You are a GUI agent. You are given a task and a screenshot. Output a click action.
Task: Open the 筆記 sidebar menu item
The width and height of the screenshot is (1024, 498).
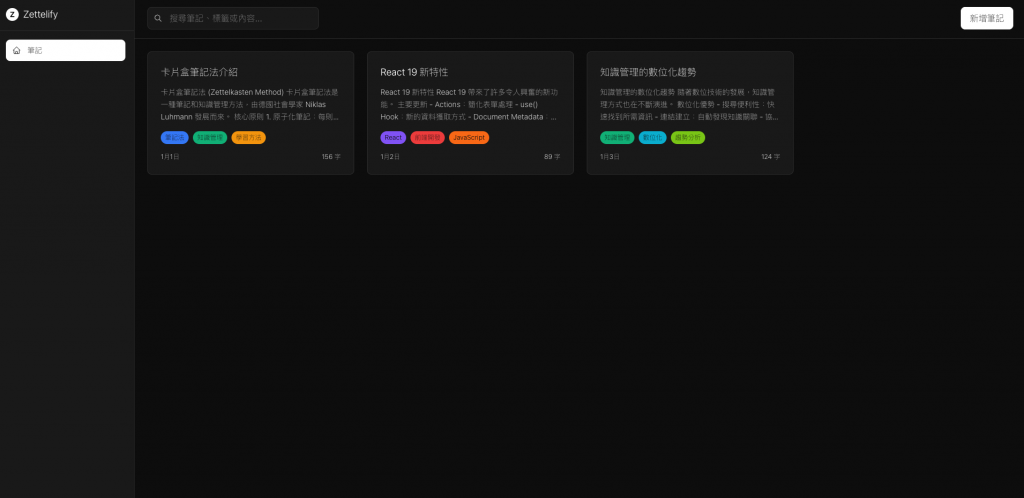click(65, 50)
